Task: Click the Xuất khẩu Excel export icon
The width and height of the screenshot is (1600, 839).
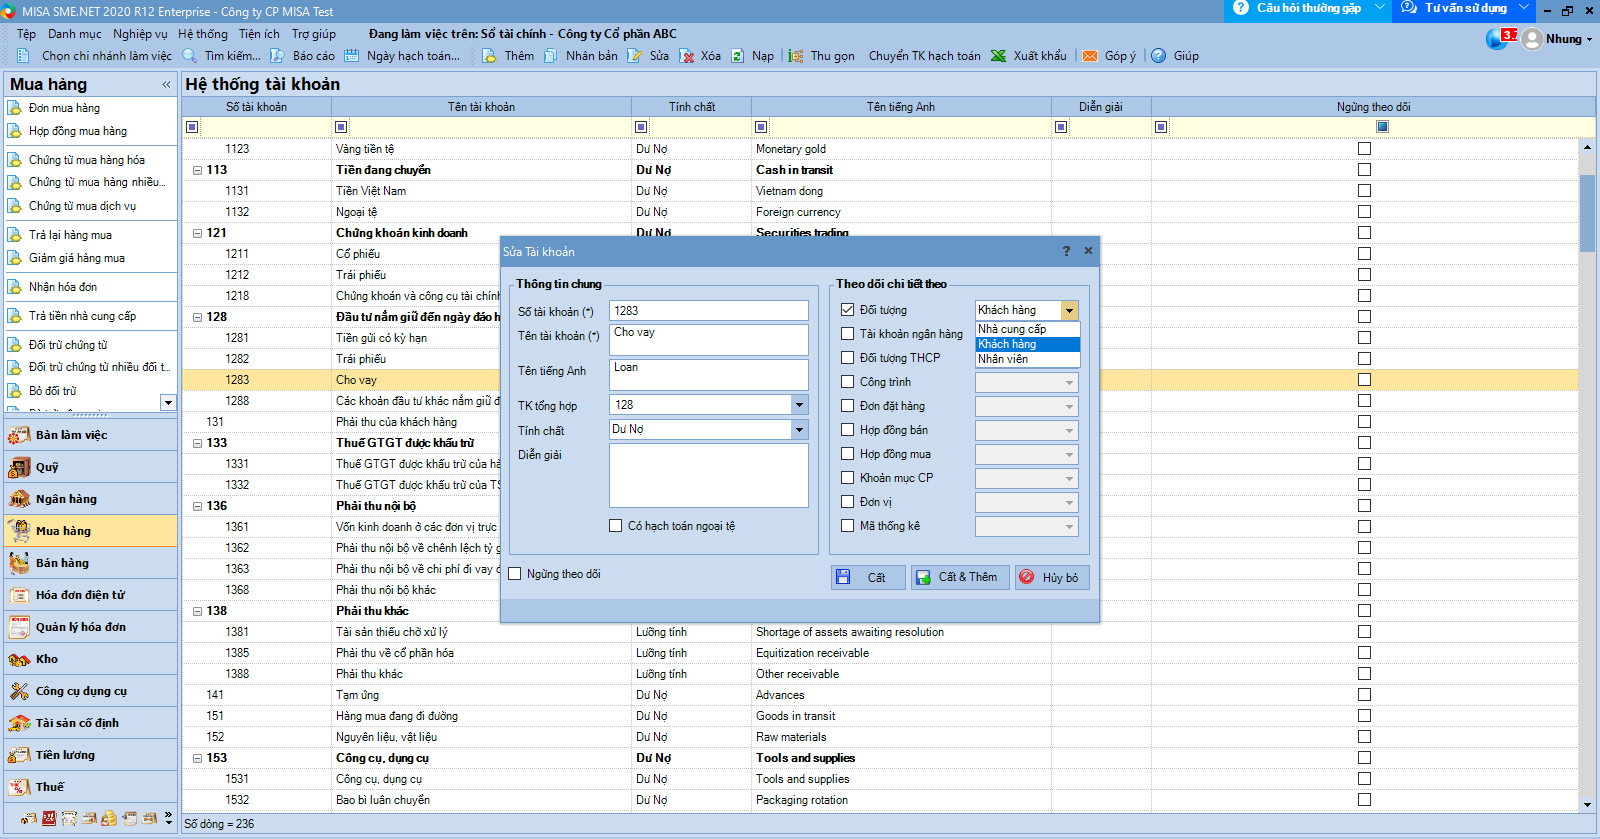Action: 998,56
